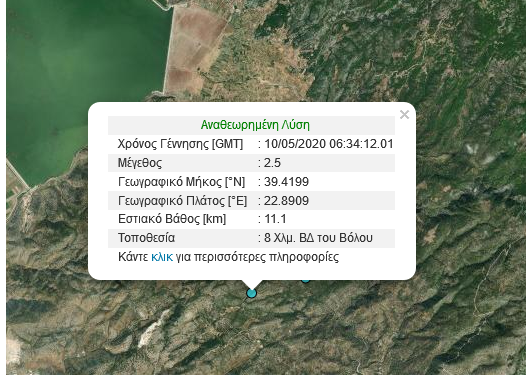
Task: Click the brown farmland fields beside the lake
Action: click(x=195, y=50)
